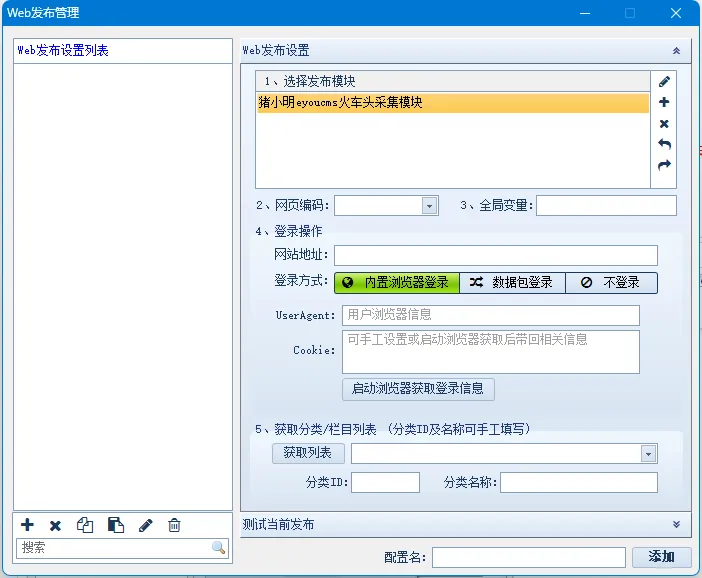The image size is (702, 578).
Task: Select 数据包登录 login method
Action: tap(511, 282)
